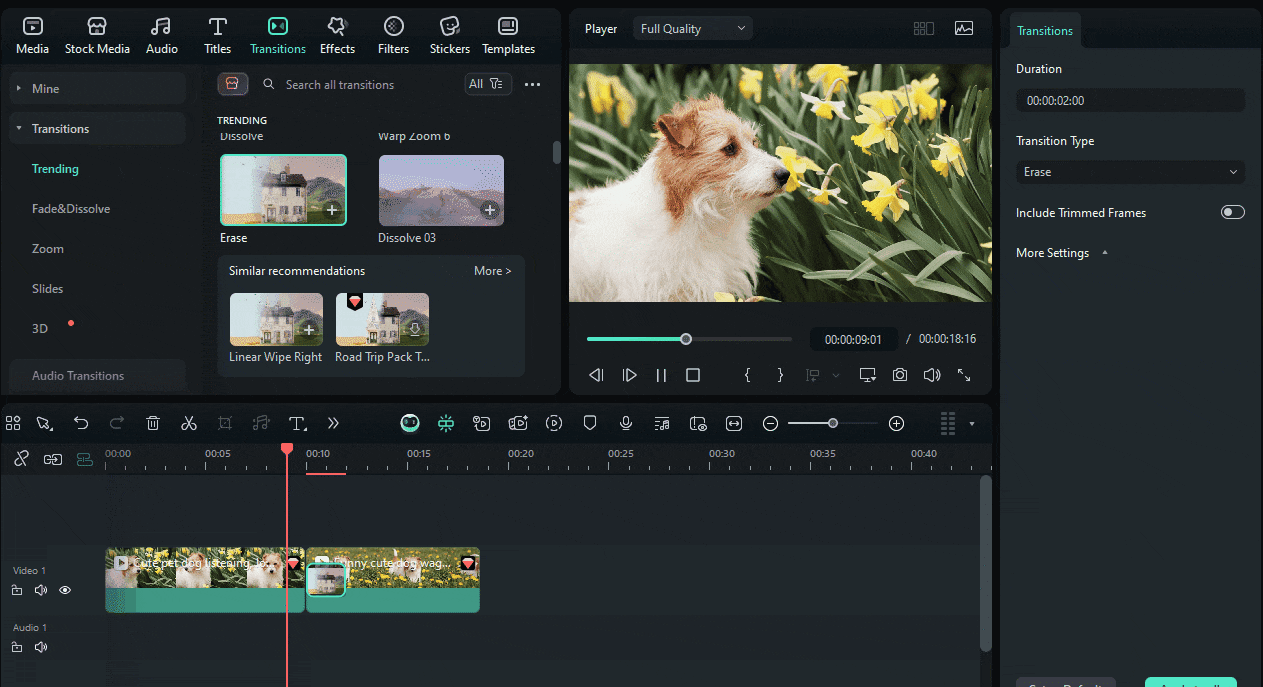Select the text tool in timeline toolbar
This screenshot has height=687, width=1263.
[x=297, y=423]
